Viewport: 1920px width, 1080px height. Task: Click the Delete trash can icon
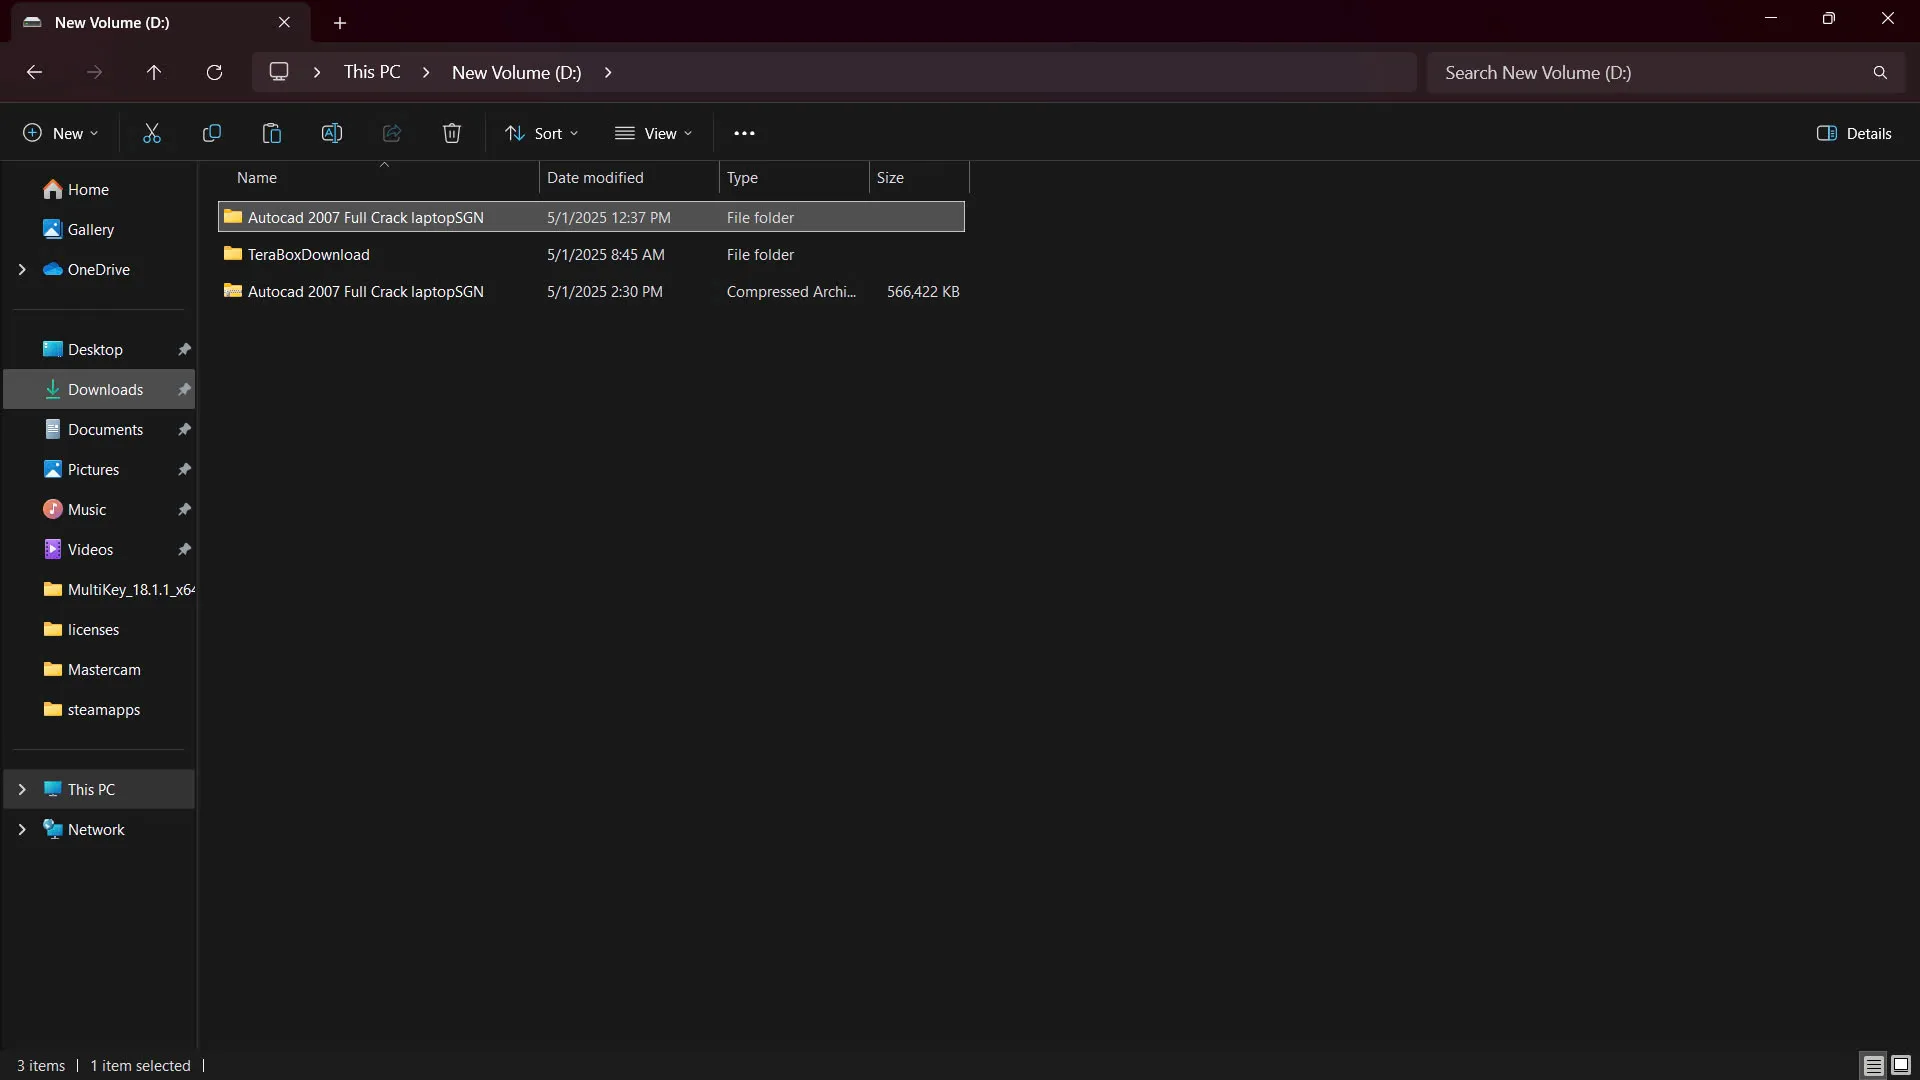(x=452, y=133)
